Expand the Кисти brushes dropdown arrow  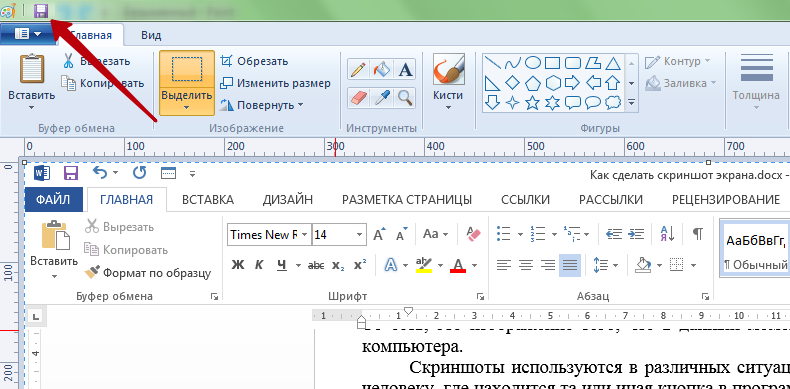click(448, 107)
